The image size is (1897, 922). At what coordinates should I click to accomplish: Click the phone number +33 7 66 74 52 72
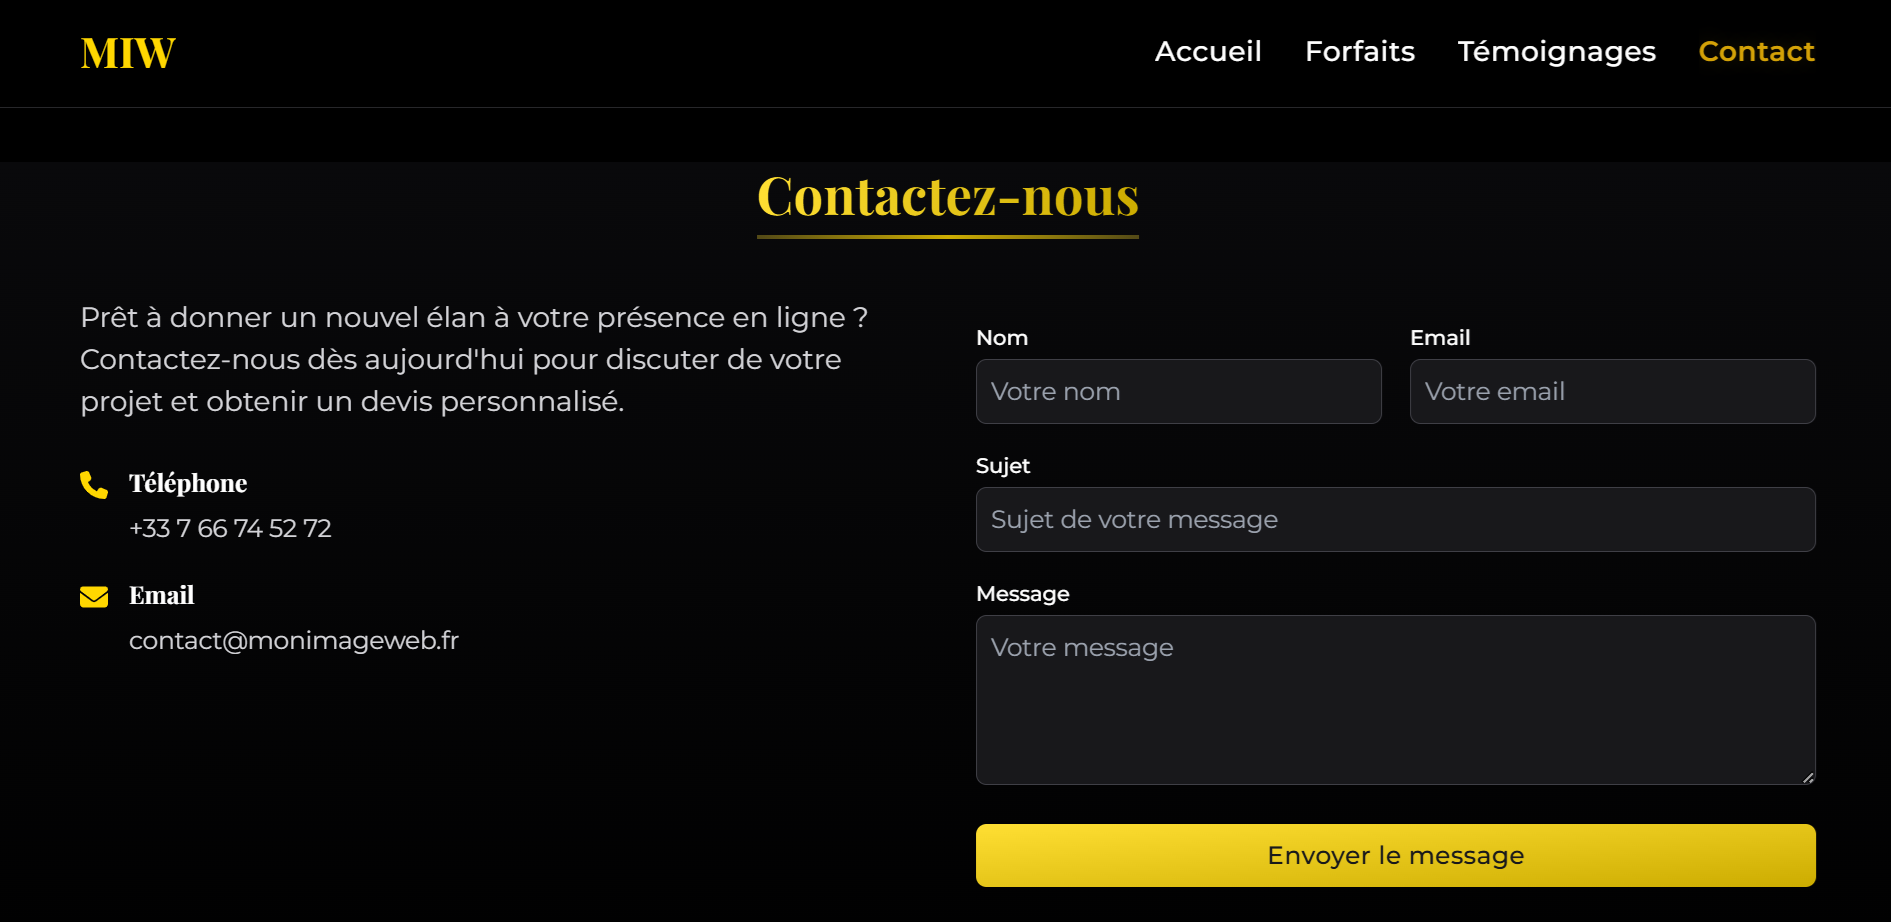(230, 528)
